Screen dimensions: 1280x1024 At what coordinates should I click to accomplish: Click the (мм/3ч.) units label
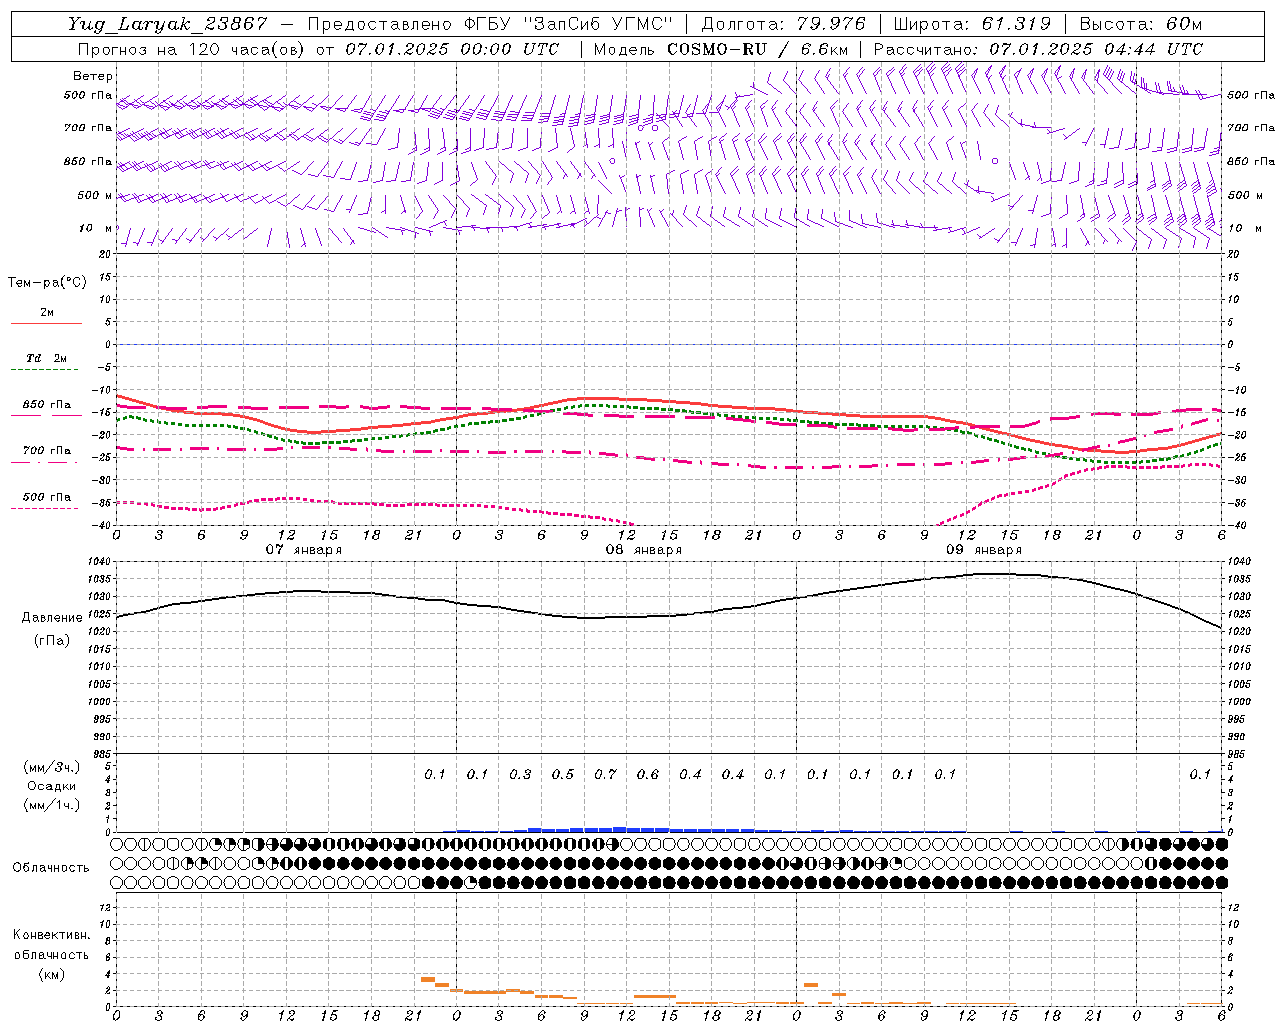[x=52, y=767]
